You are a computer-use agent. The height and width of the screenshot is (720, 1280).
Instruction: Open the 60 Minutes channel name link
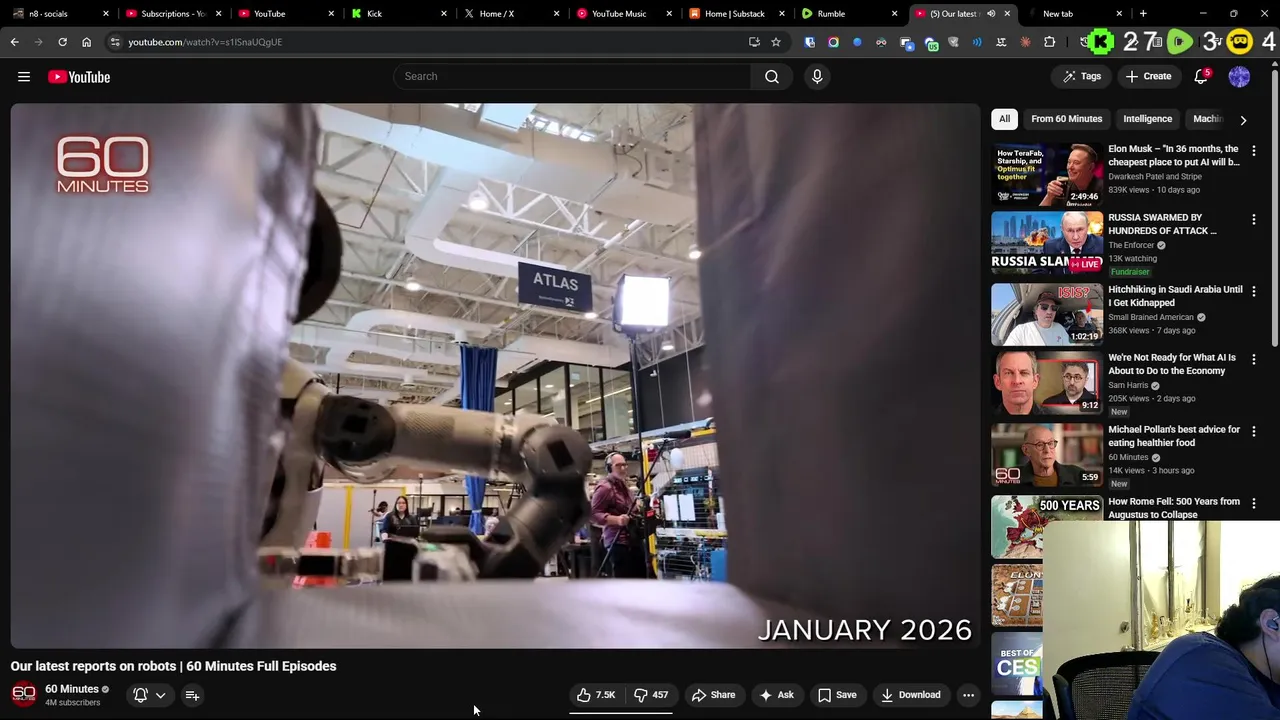pyautogui.click(x=72, y=689)
